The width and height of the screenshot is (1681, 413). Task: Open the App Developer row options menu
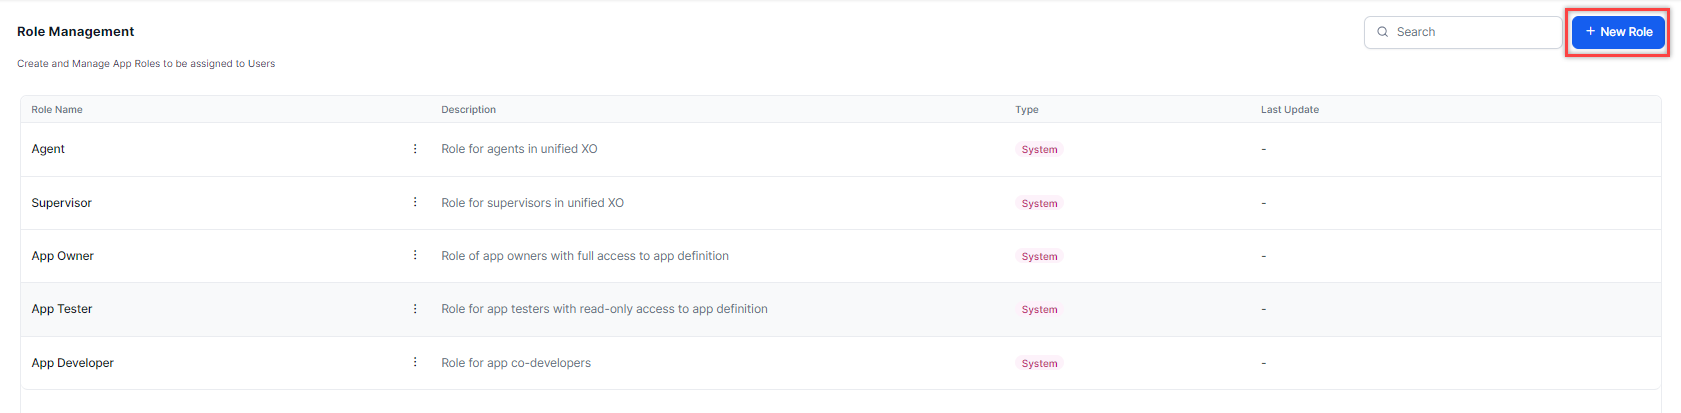click(x=415, y=362)
